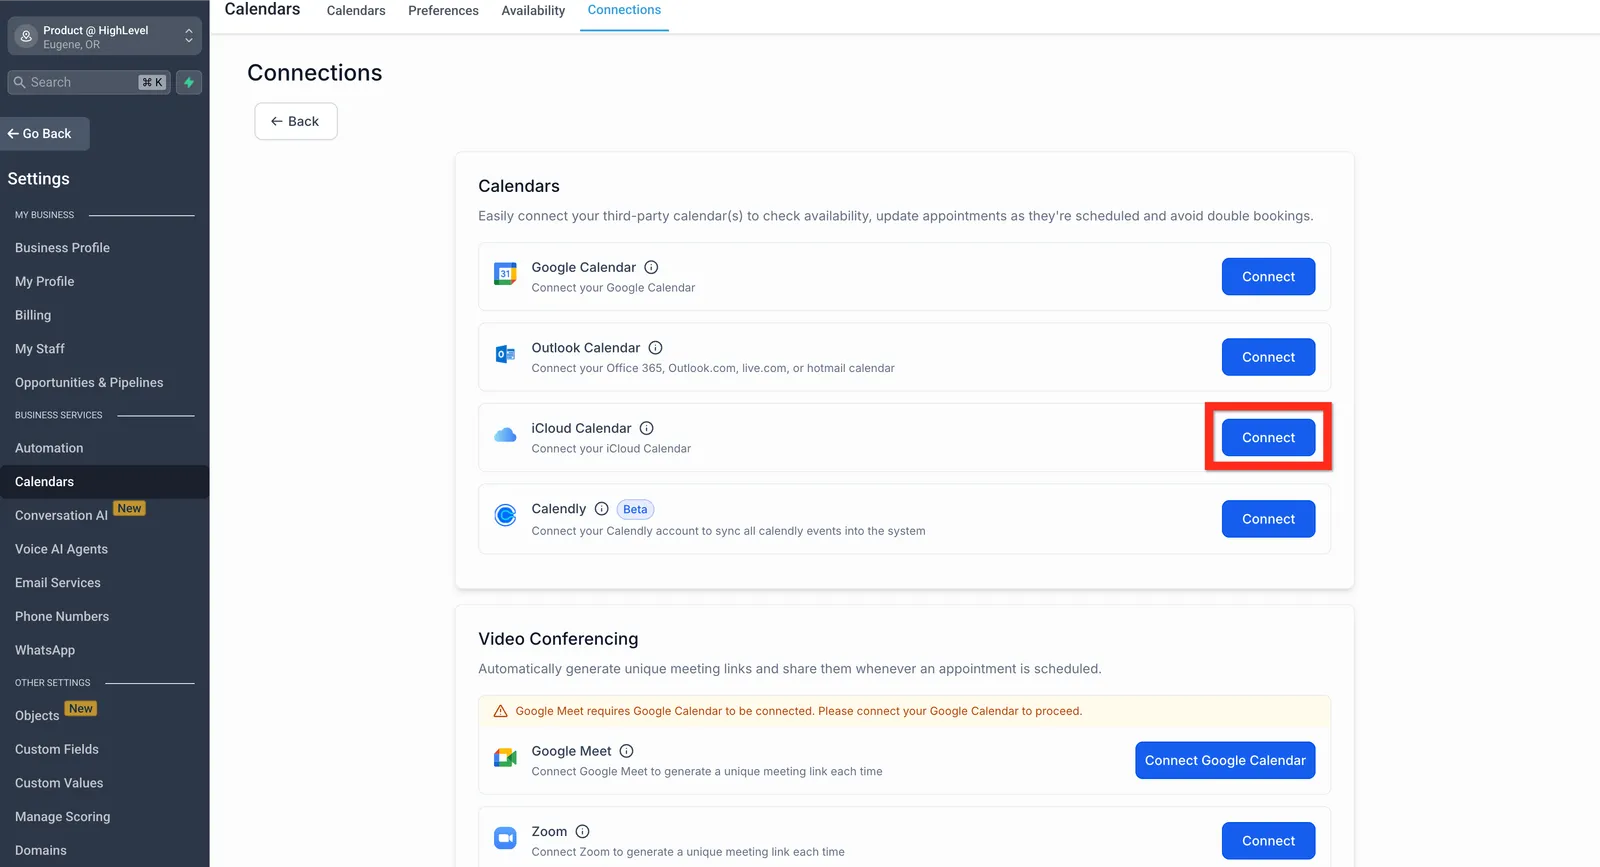Click the info icon beside Zoom
Viewport: 1600px width, 867px height.
click(x=582, y=832)
